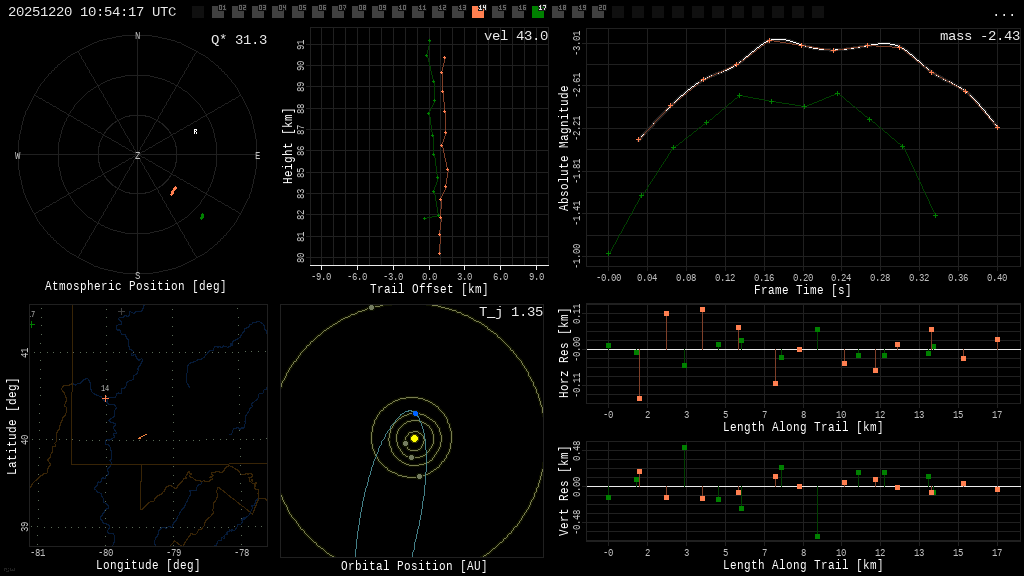Click the green meteor trail in polar plot
The width and height of the screenshot is (1024, 576).
[x=202, y=216]
